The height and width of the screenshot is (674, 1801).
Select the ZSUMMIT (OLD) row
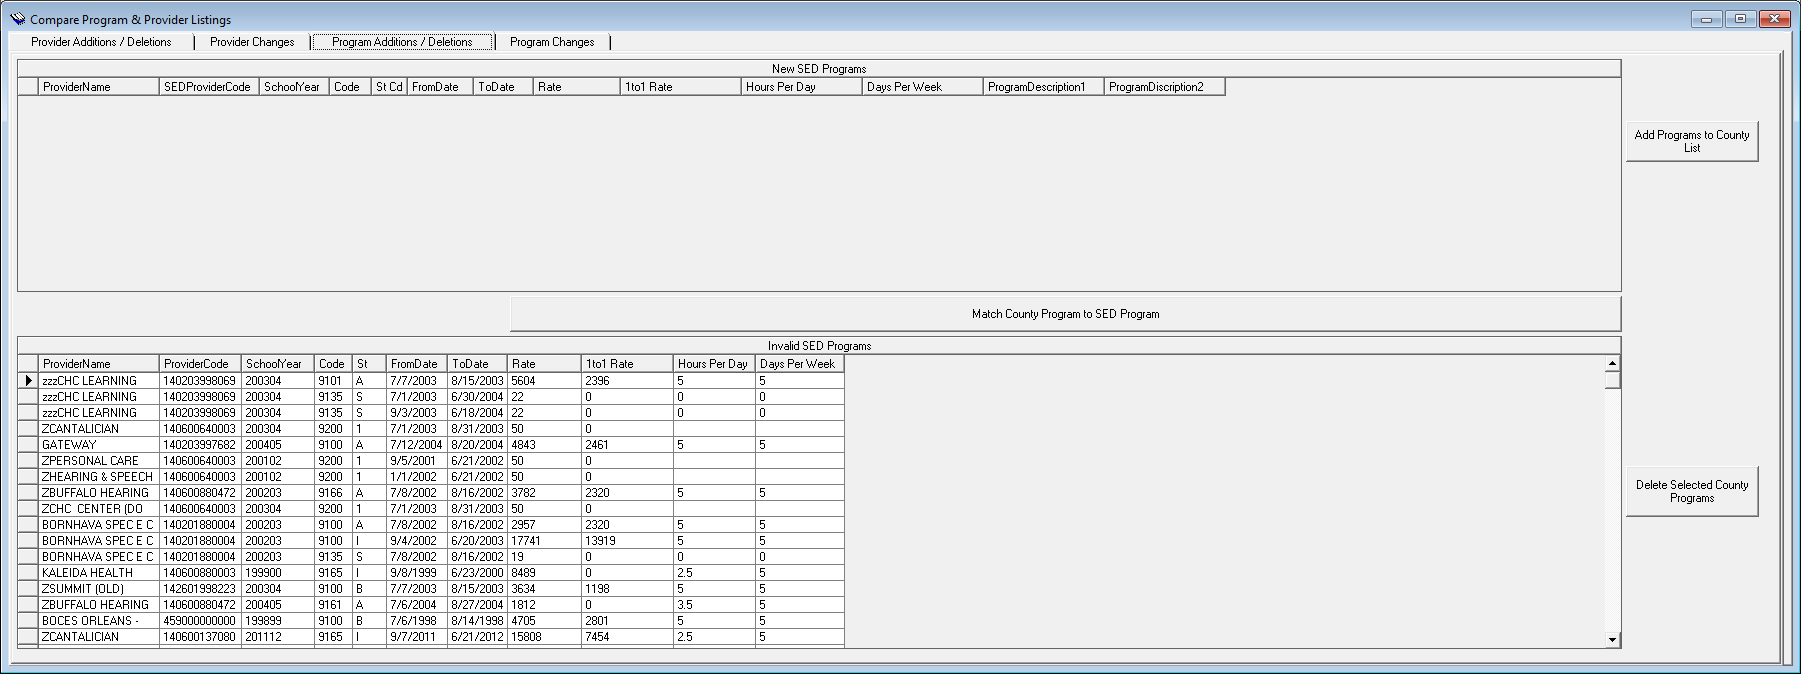click(98, 589)
